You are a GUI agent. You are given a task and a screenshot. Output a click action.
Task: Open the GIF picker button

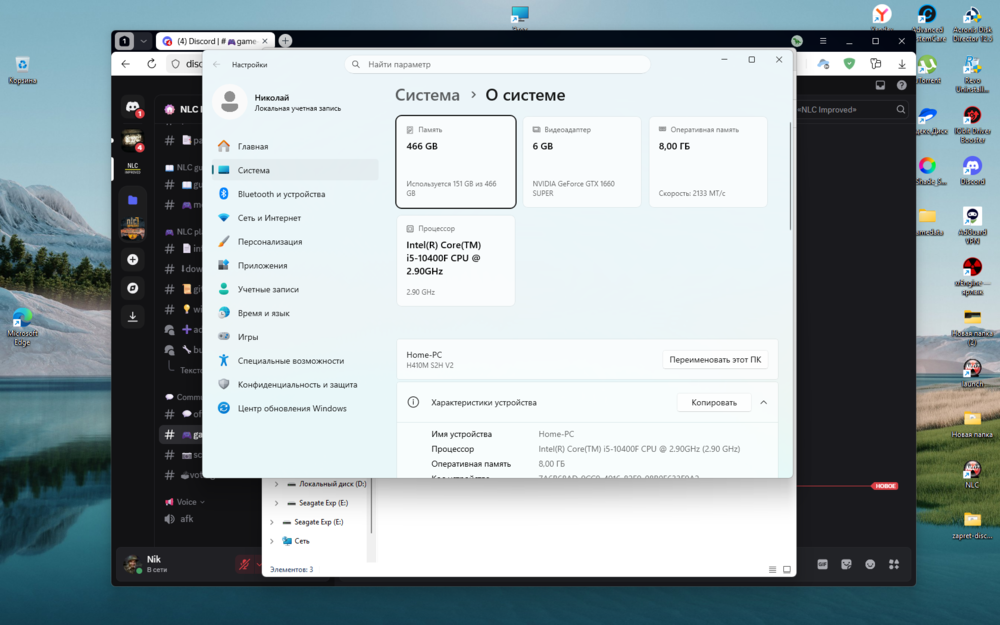coord(823,564)
